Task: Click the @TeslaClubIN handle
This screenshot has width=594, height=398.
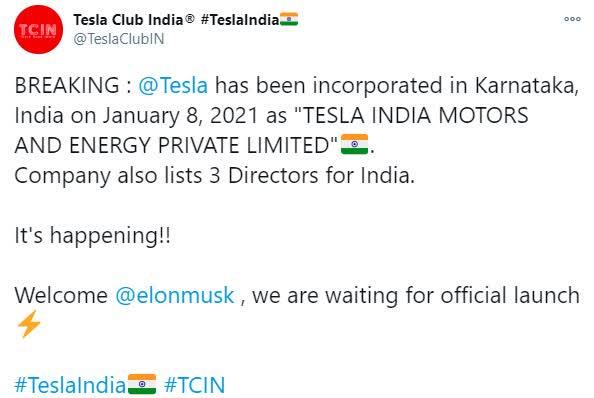Action: pyautogui.click(x=119, y=39)
